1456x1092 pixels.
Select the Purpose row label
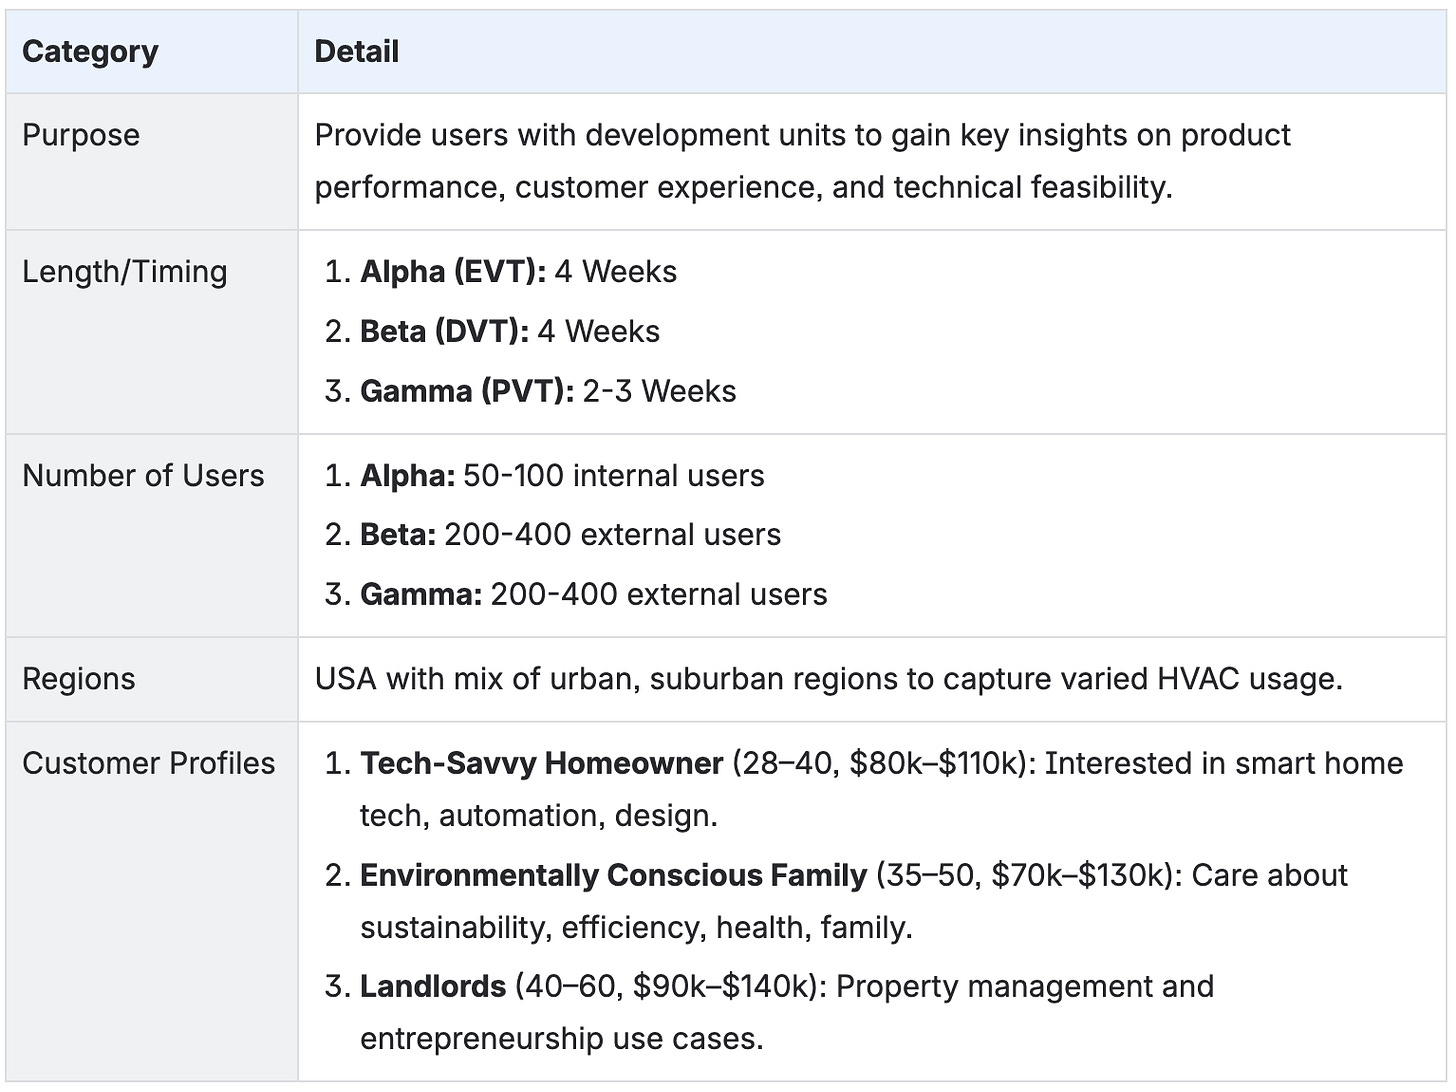(x=81, y=135)
